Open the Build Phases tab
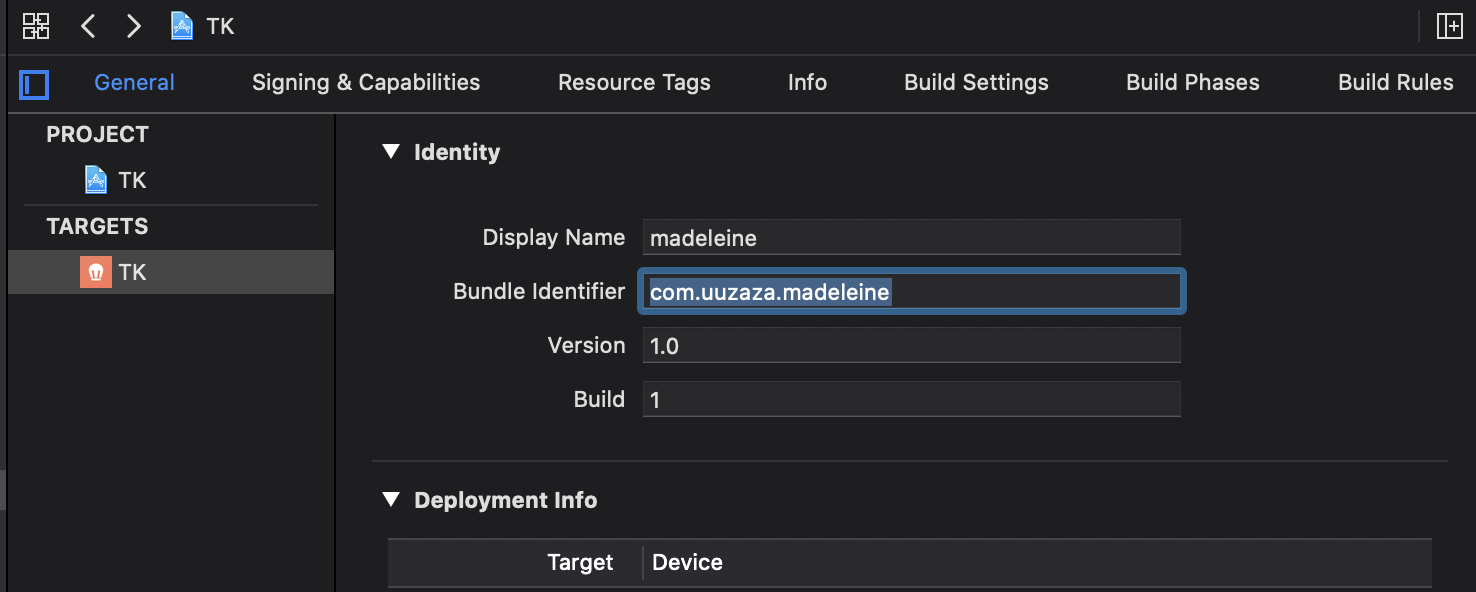Viewport: 1476px width, 592px height. pos(1193,83)
